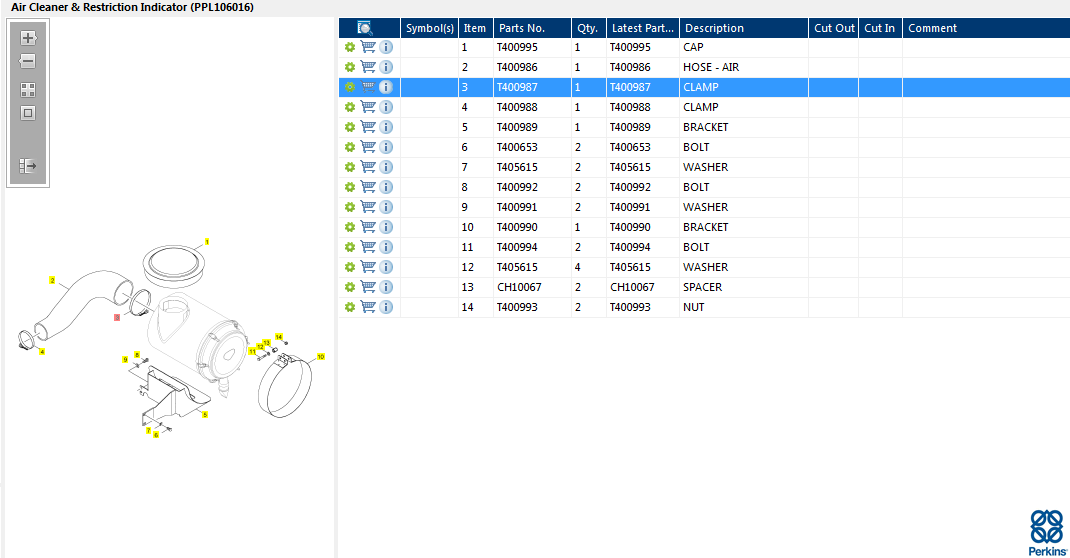Add BRACKET T400990 to cart
1070x558 pixels.
[x=368, y=227]
